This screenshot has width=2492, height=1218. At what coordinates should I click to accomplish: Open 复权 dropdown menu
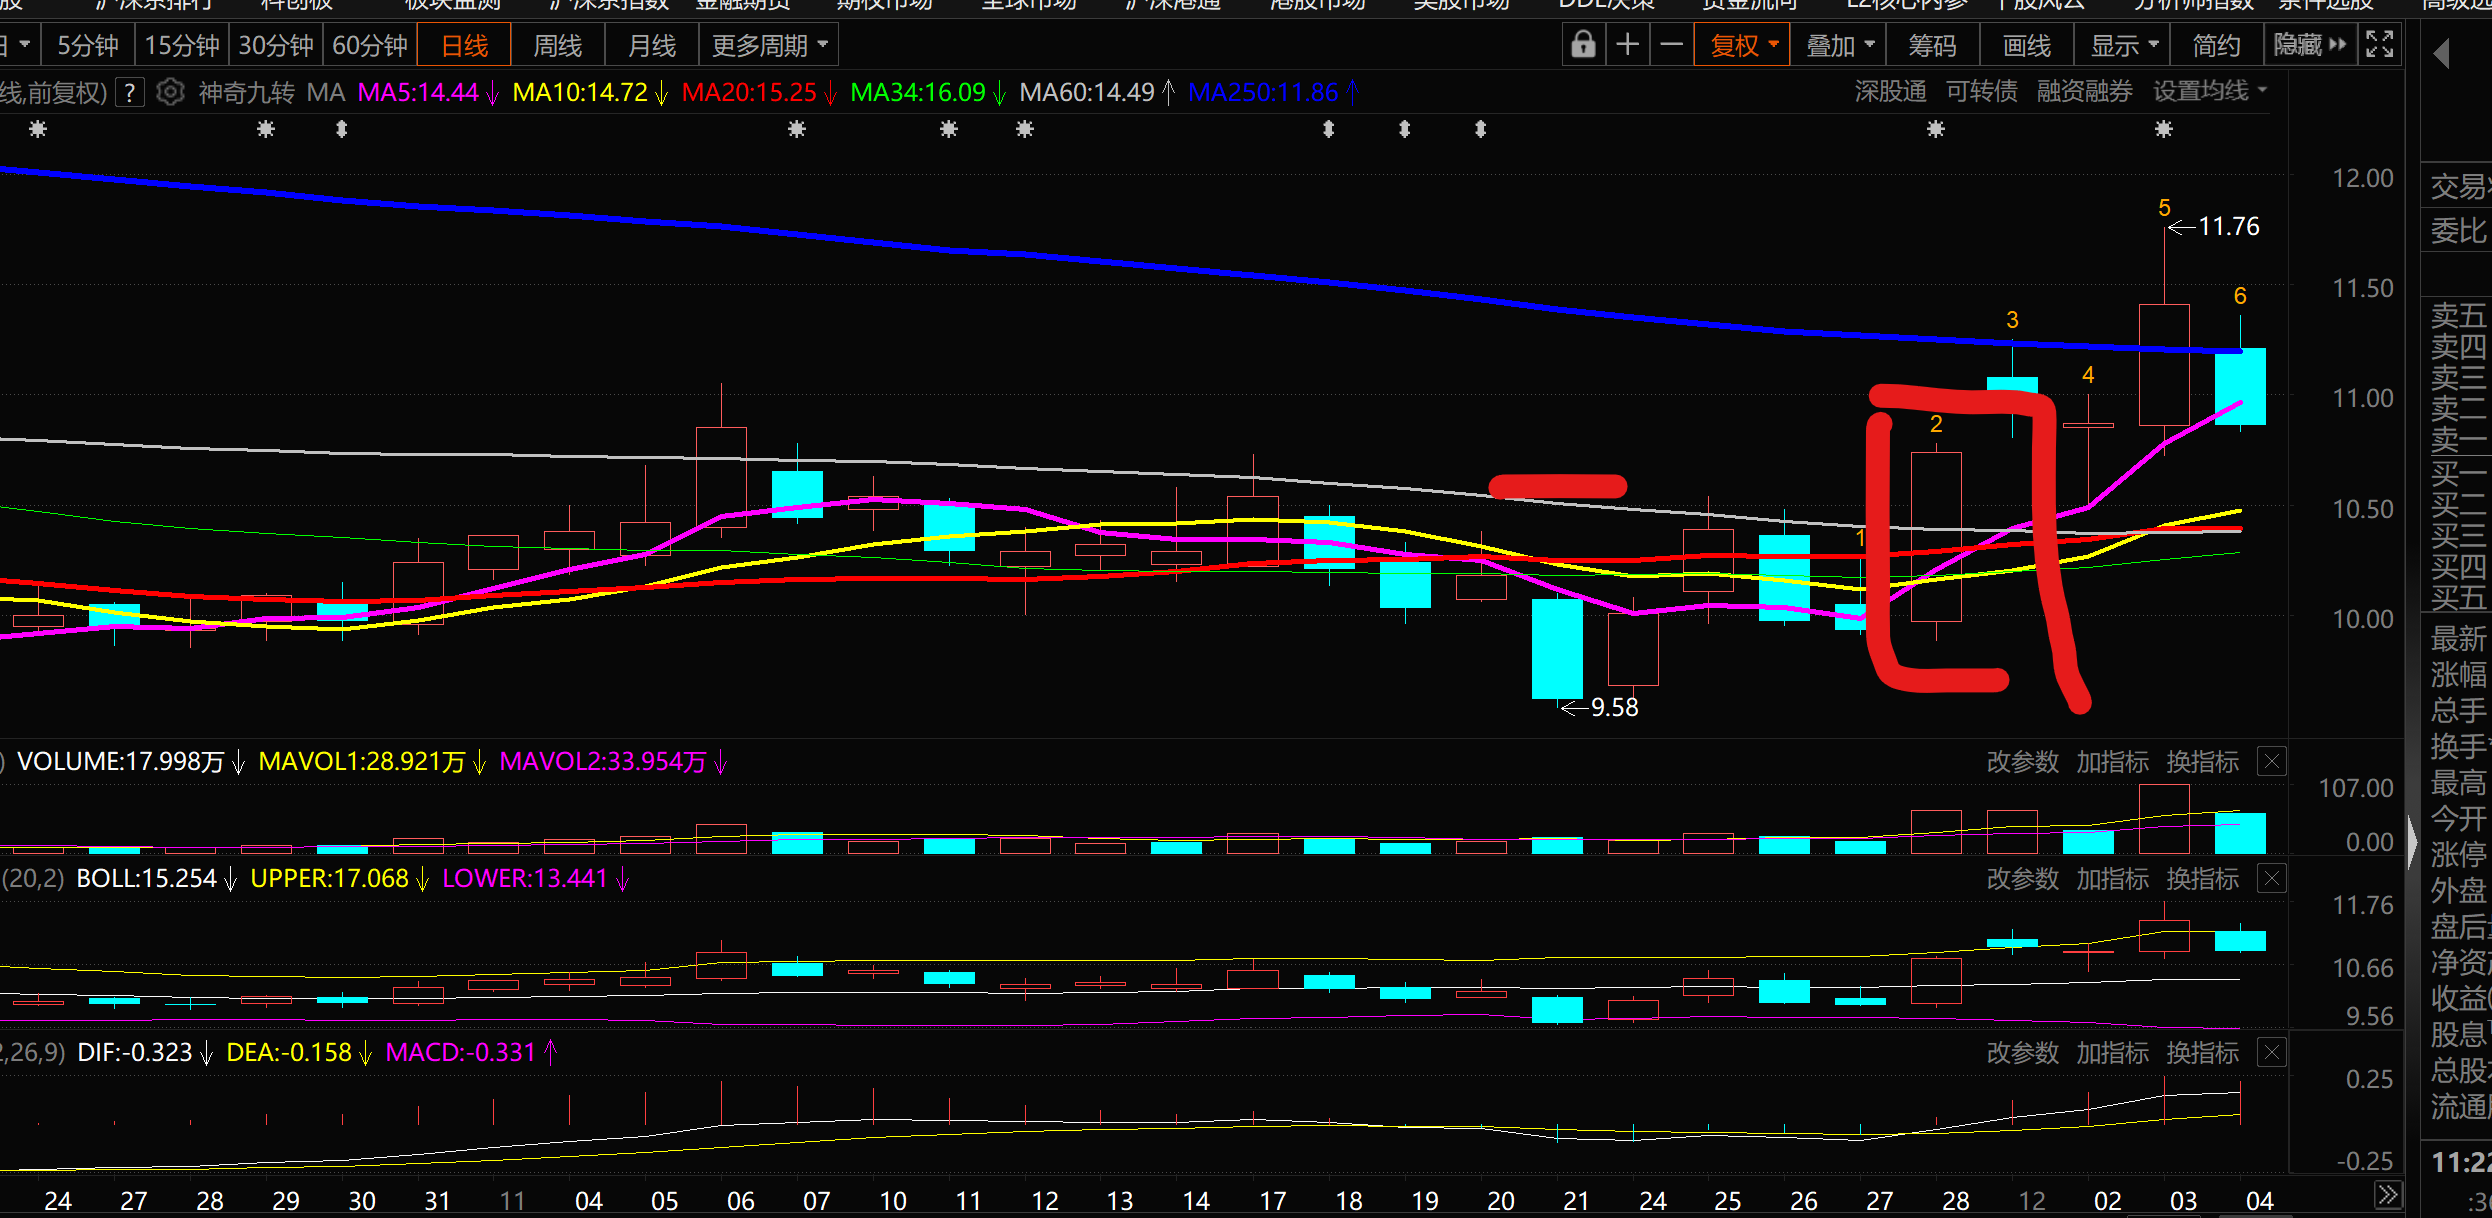[x=1742, y=45]
